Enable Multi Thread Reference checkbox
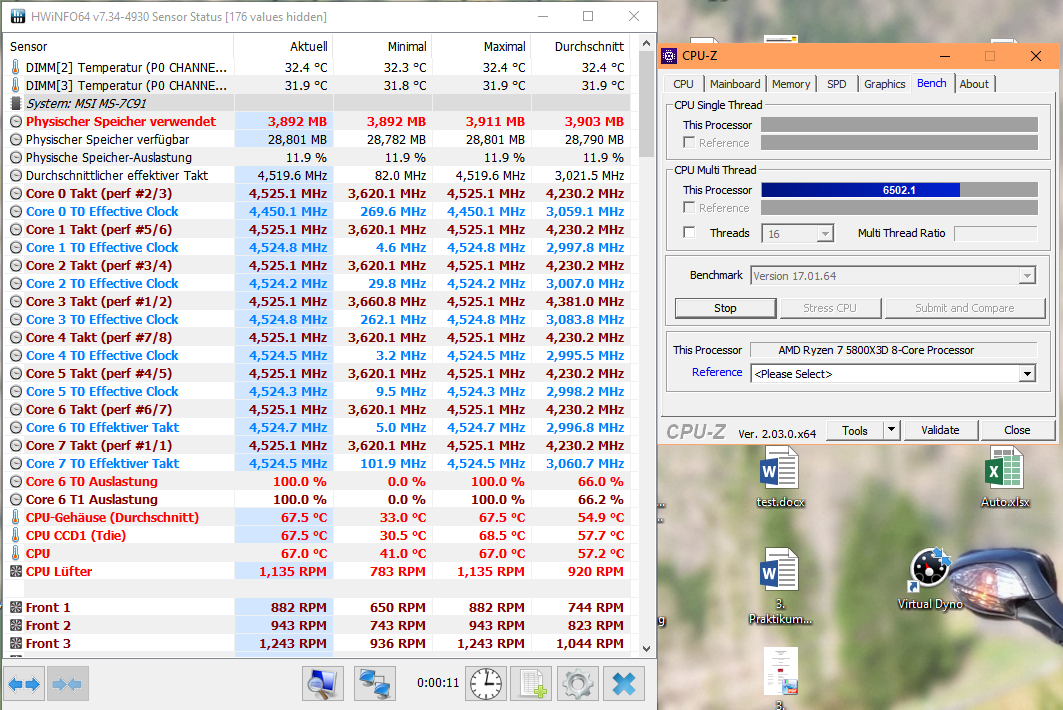Screen dimensions: 1063x710 689,208
